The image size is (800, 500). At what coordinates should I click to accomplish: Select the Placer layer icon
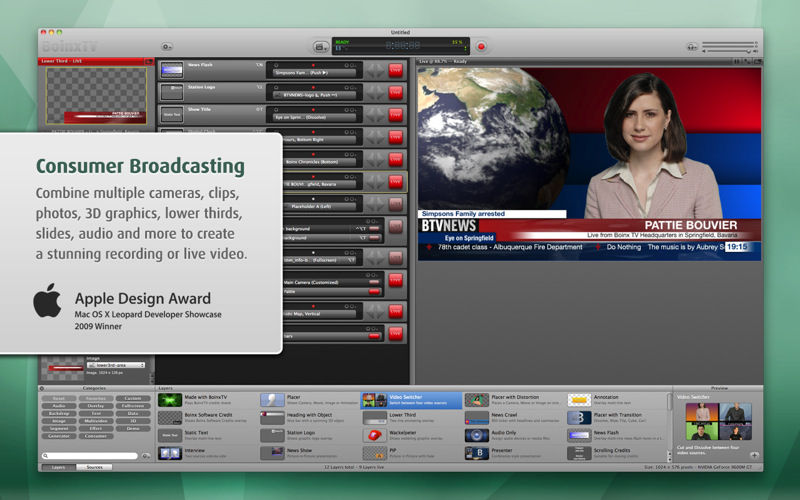[272, 400]
